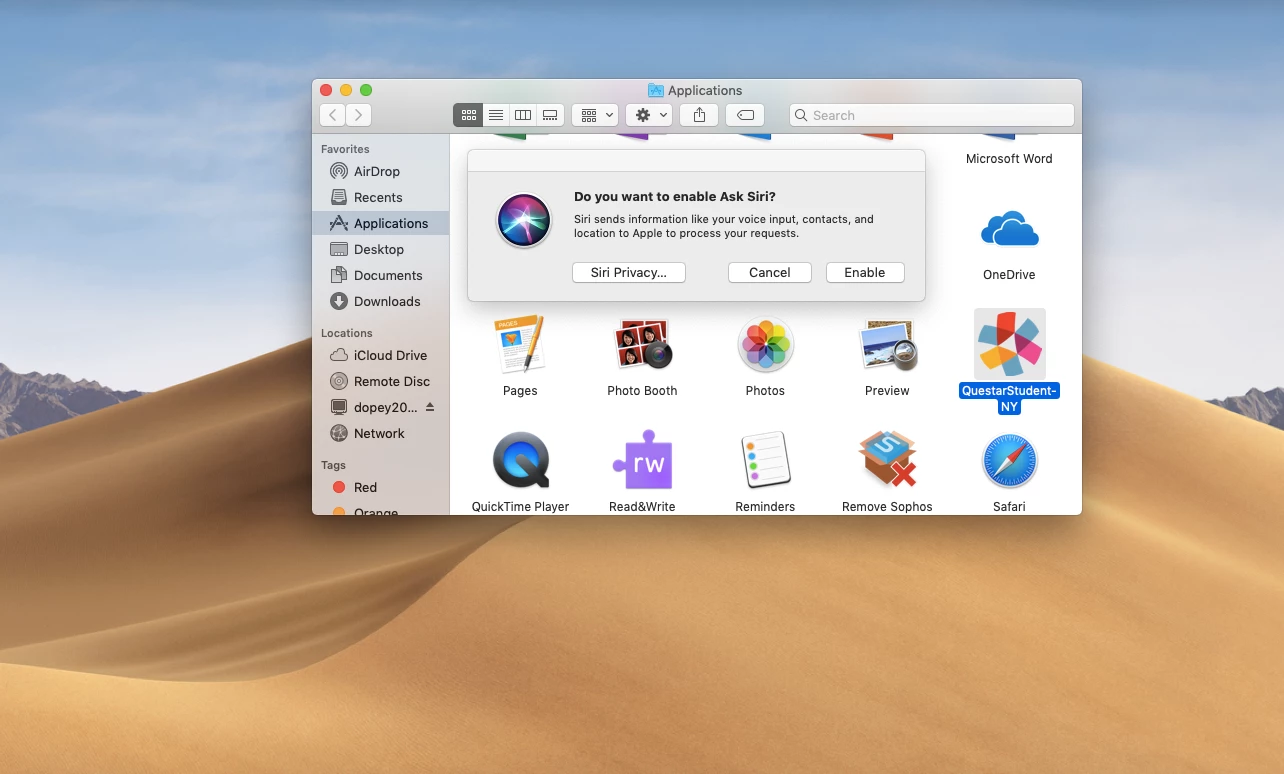Click the Siri Privacy… button

pos(629,272)
